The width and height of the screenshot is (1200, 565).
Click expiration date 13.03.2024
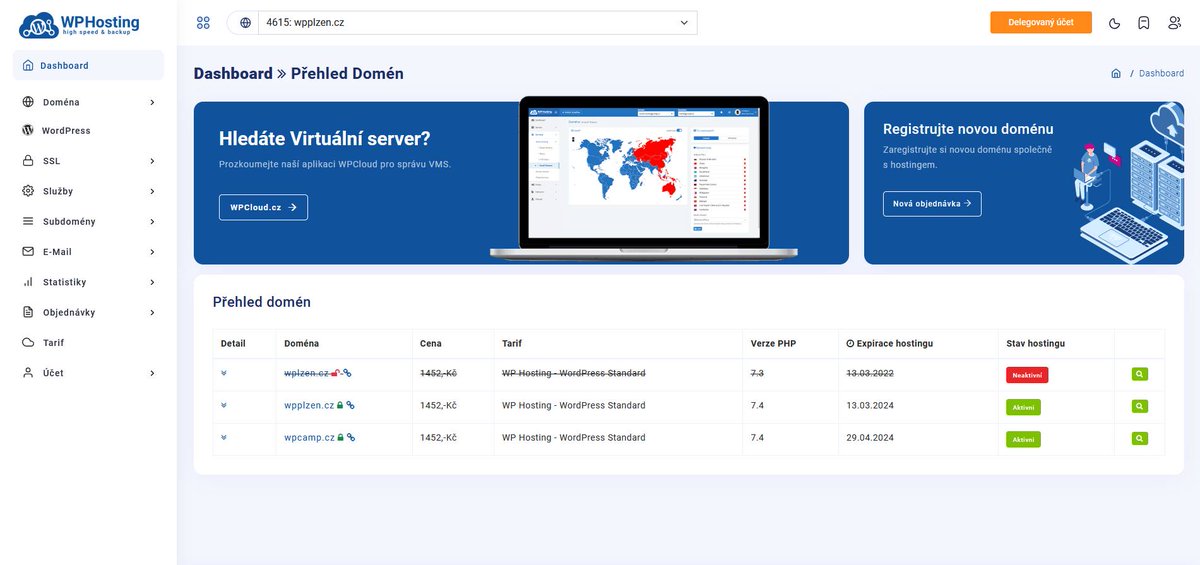coord(870,405)
